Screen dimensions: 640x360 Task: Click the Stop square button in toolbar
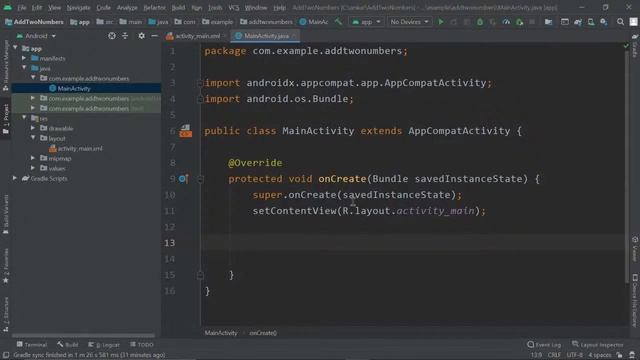[x=532, y=22]
